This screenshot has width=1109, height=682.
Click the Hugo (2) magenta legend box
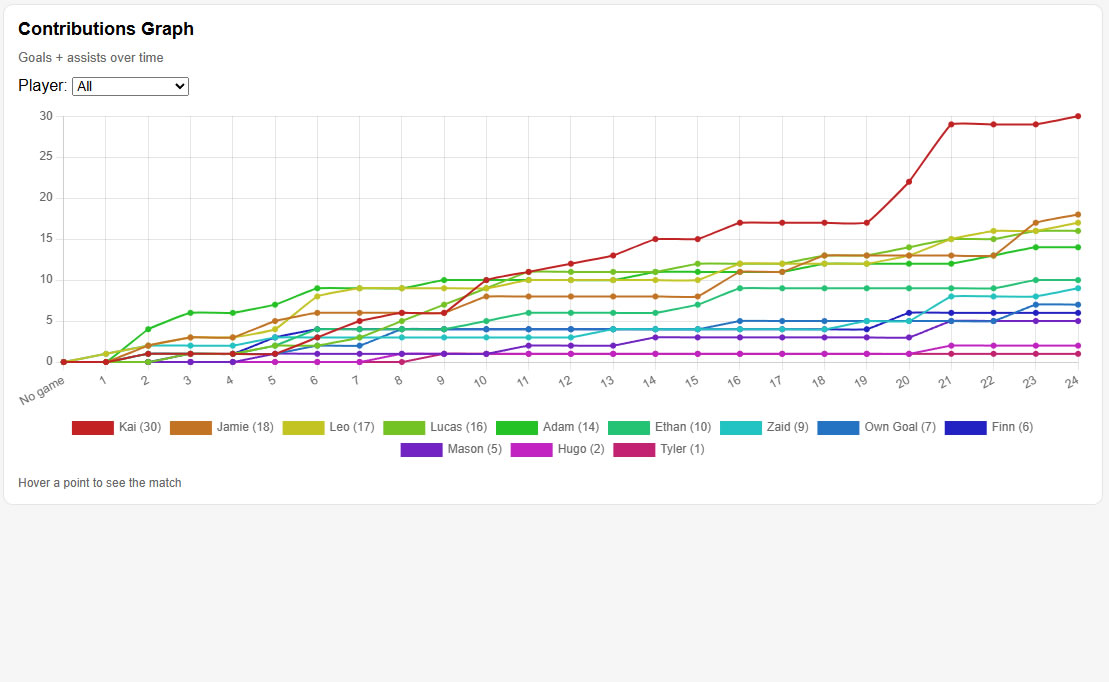pyautogui.click(x=533, y=449)
